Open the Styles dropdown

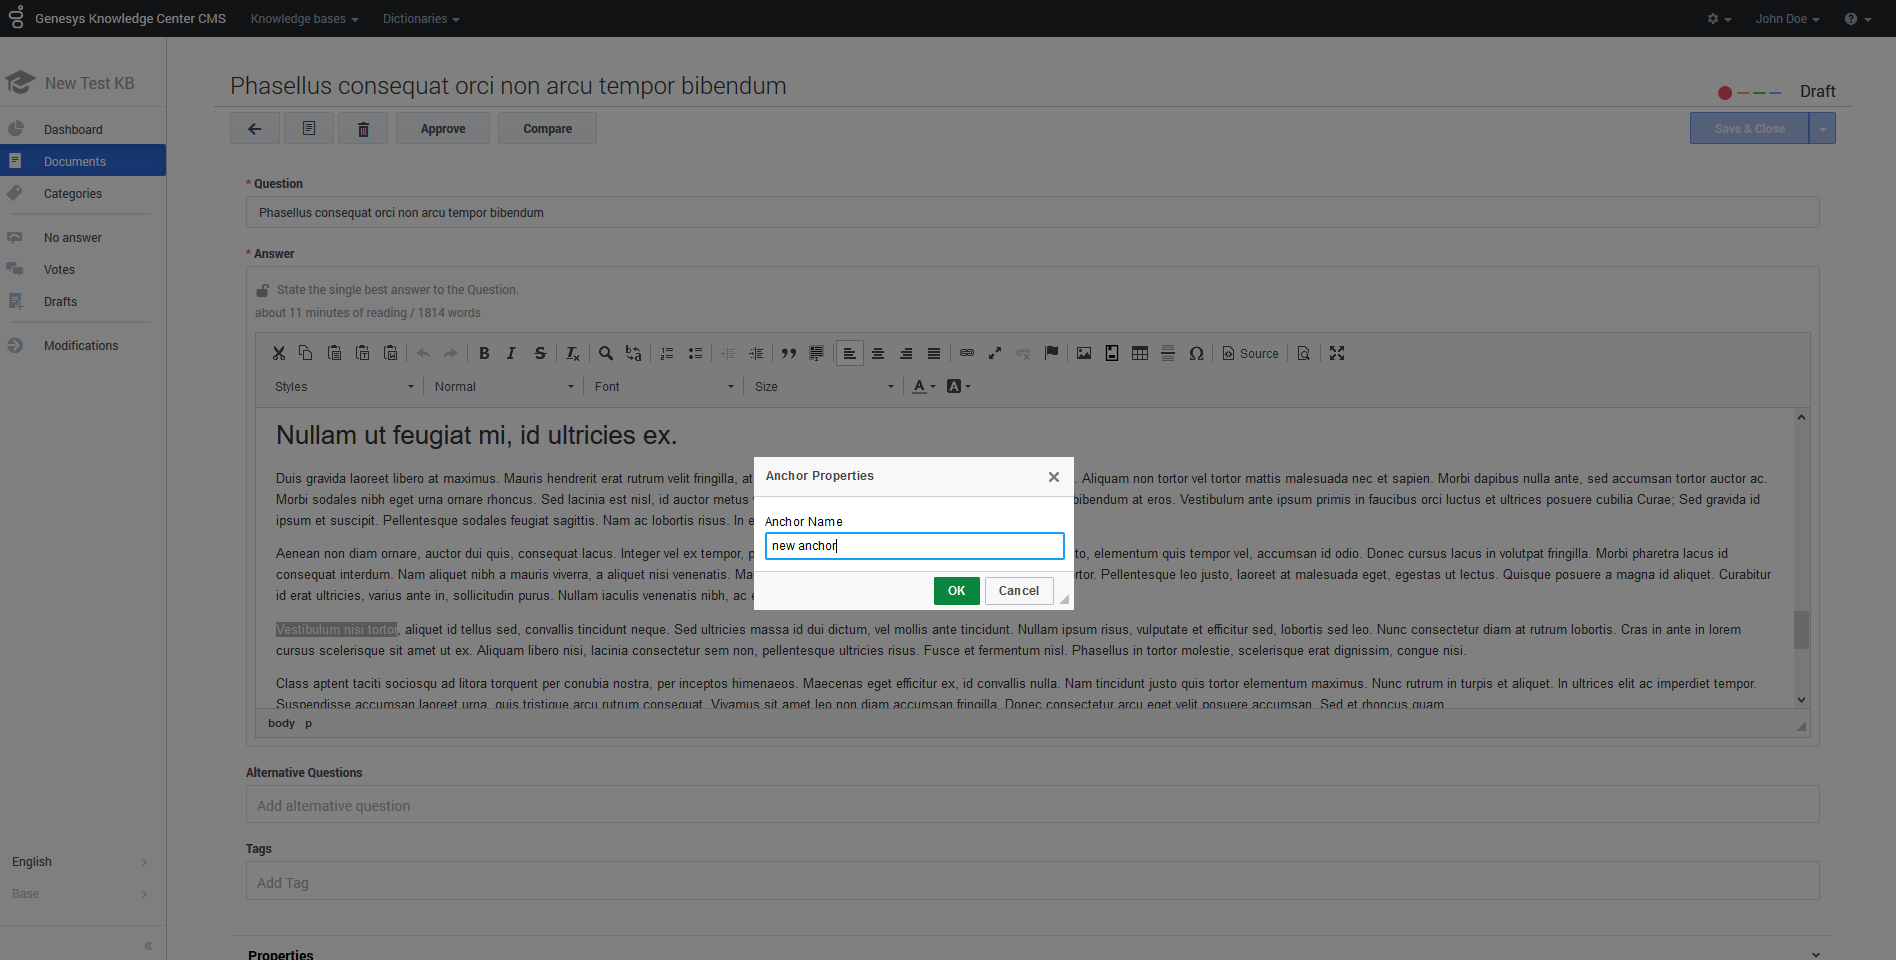(343, 387)
